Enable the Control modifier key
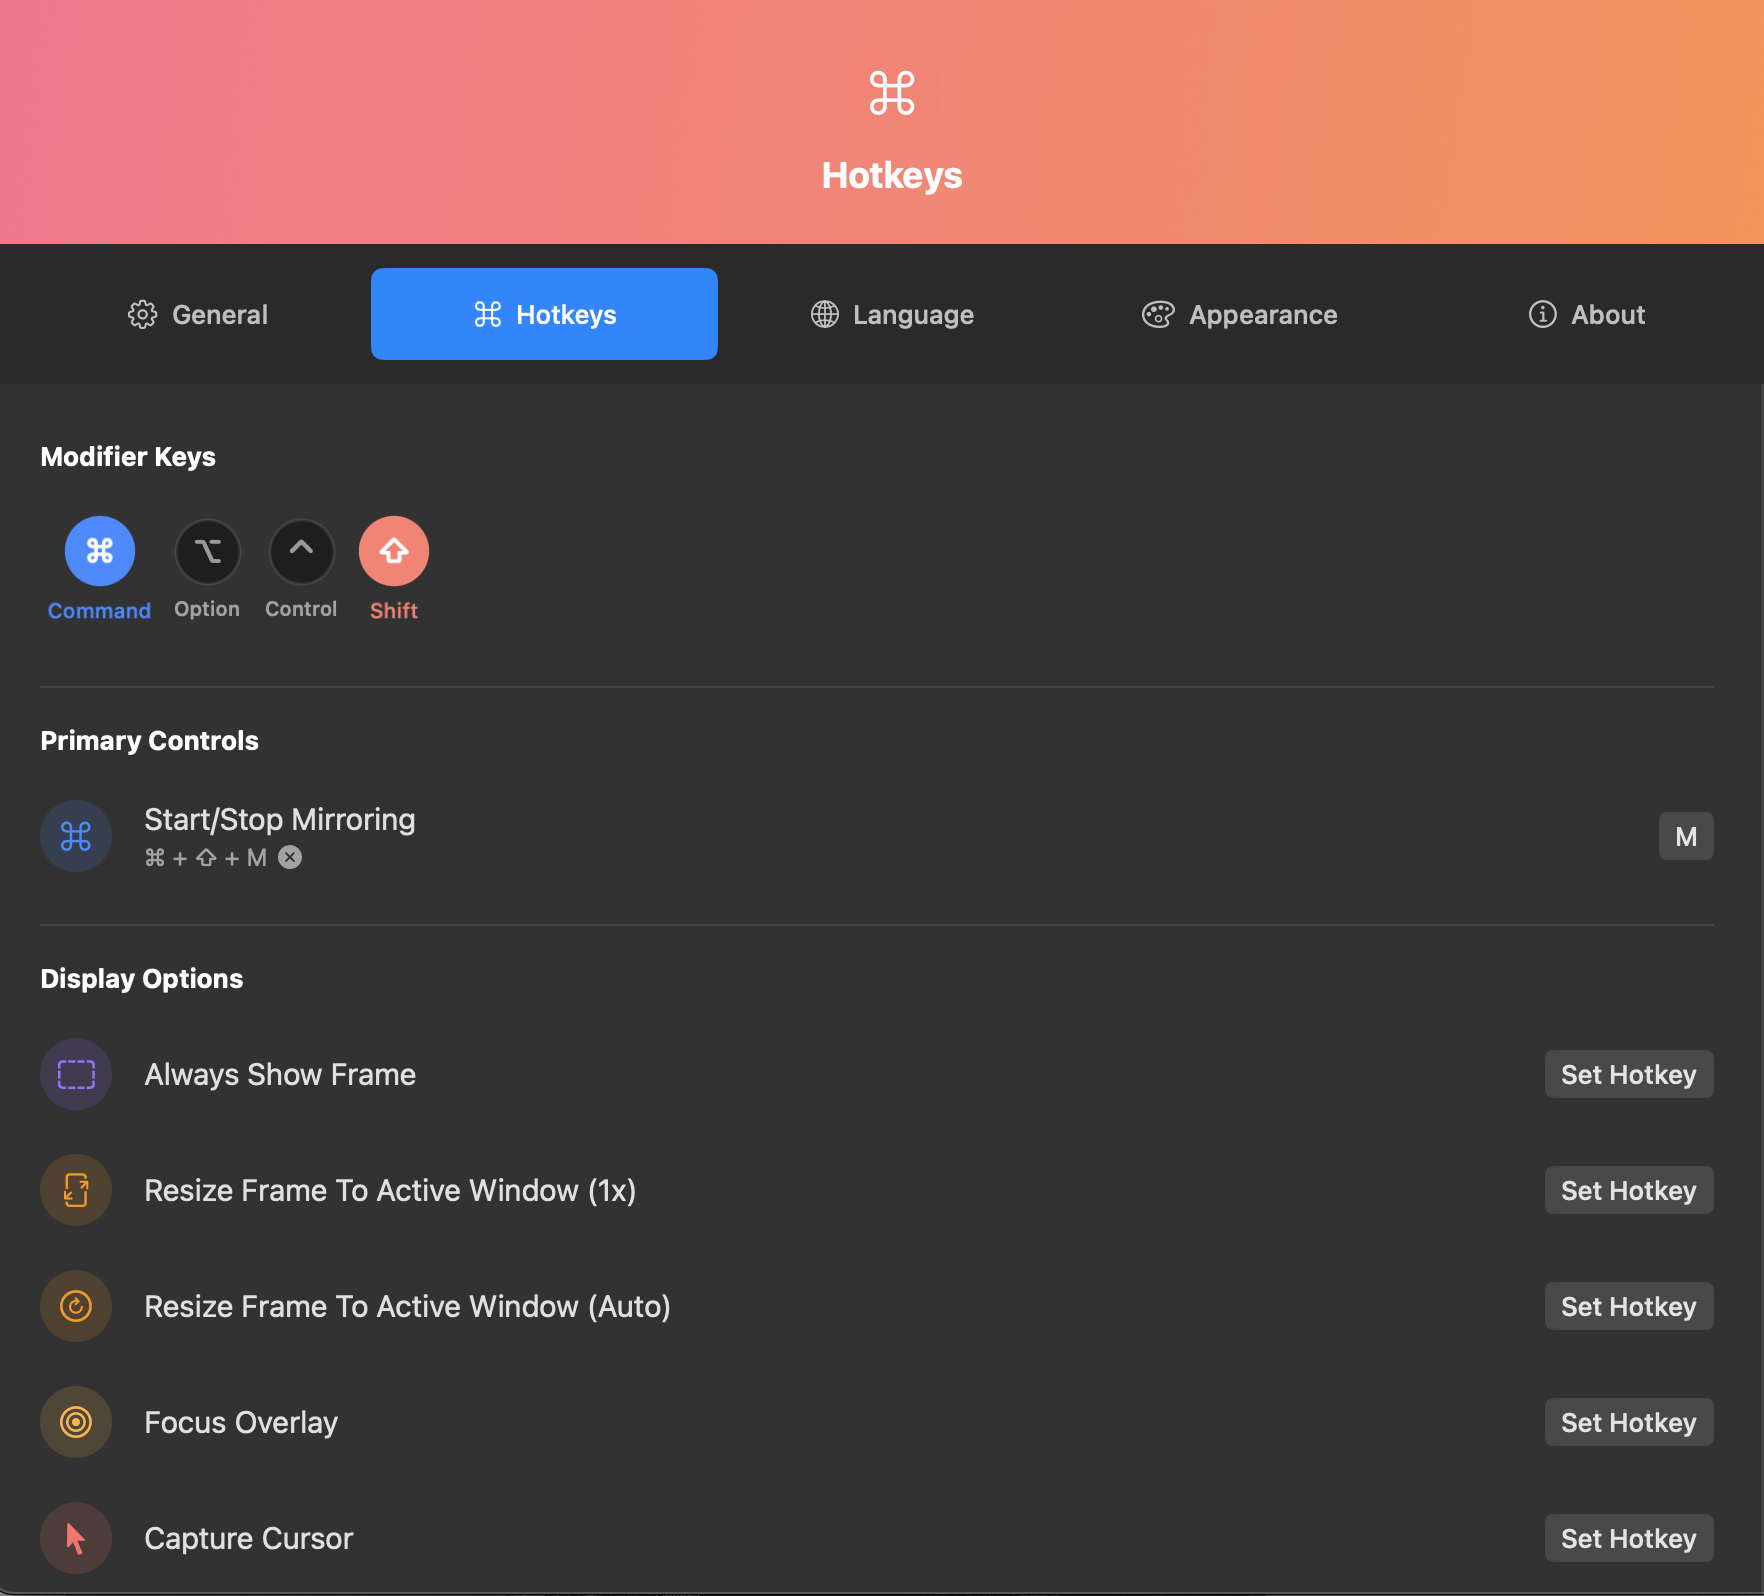Screen dimensions: 1764x1596 tap(301, 551)
